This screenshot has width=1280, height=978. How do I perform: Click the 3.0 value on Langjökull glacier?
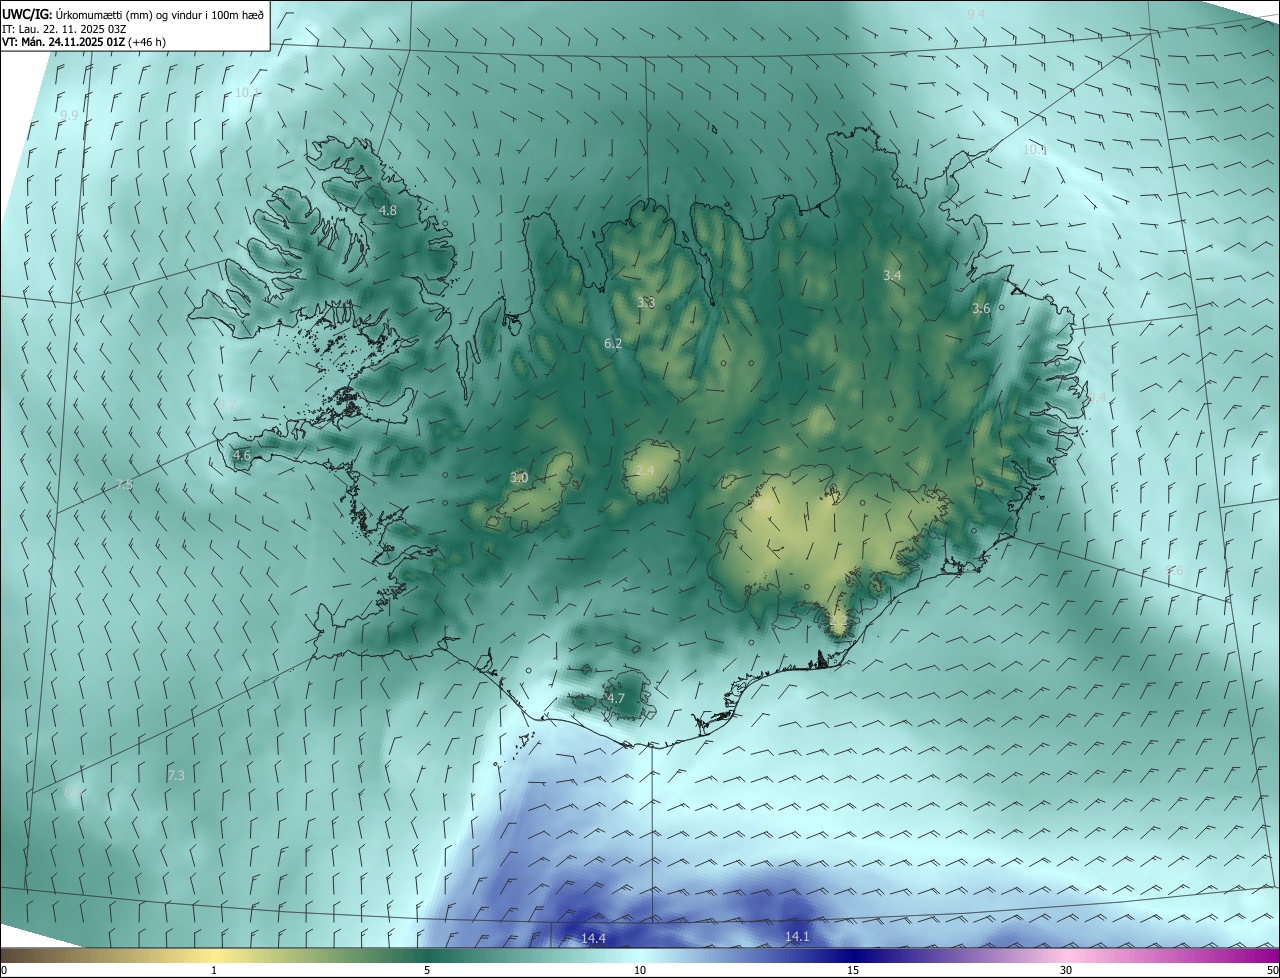519,477
